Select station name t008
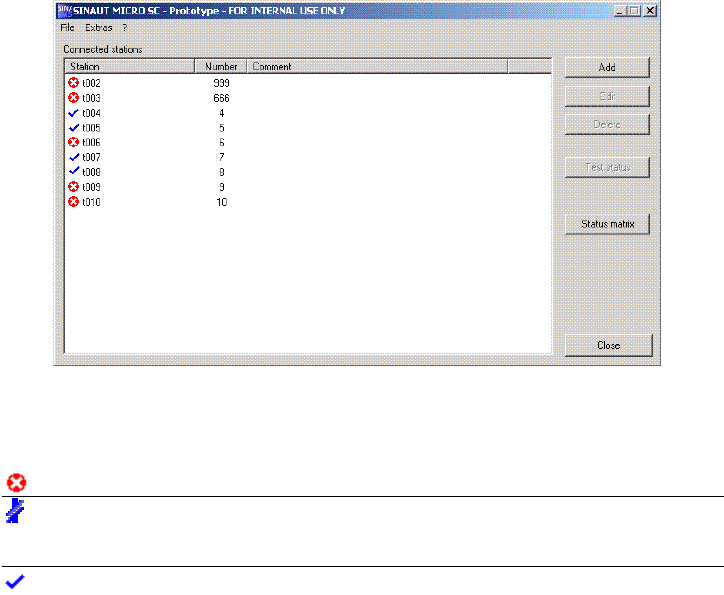The image size is (724, 595). [x=91, y=172]
